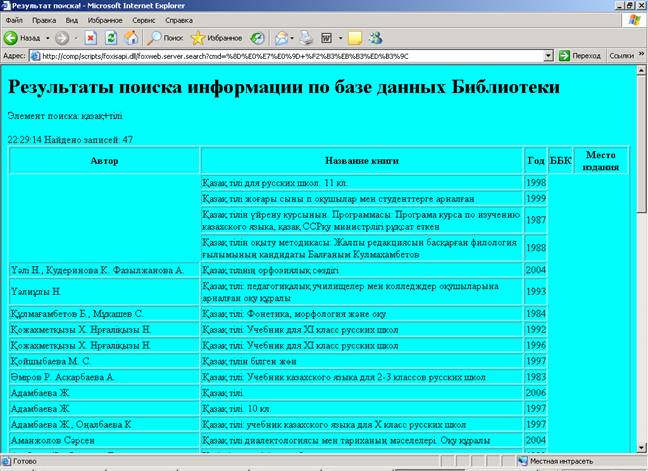
Task: Click vertical scrollbar down arrow
Action: pyautogui.click(x=641, y=447)
